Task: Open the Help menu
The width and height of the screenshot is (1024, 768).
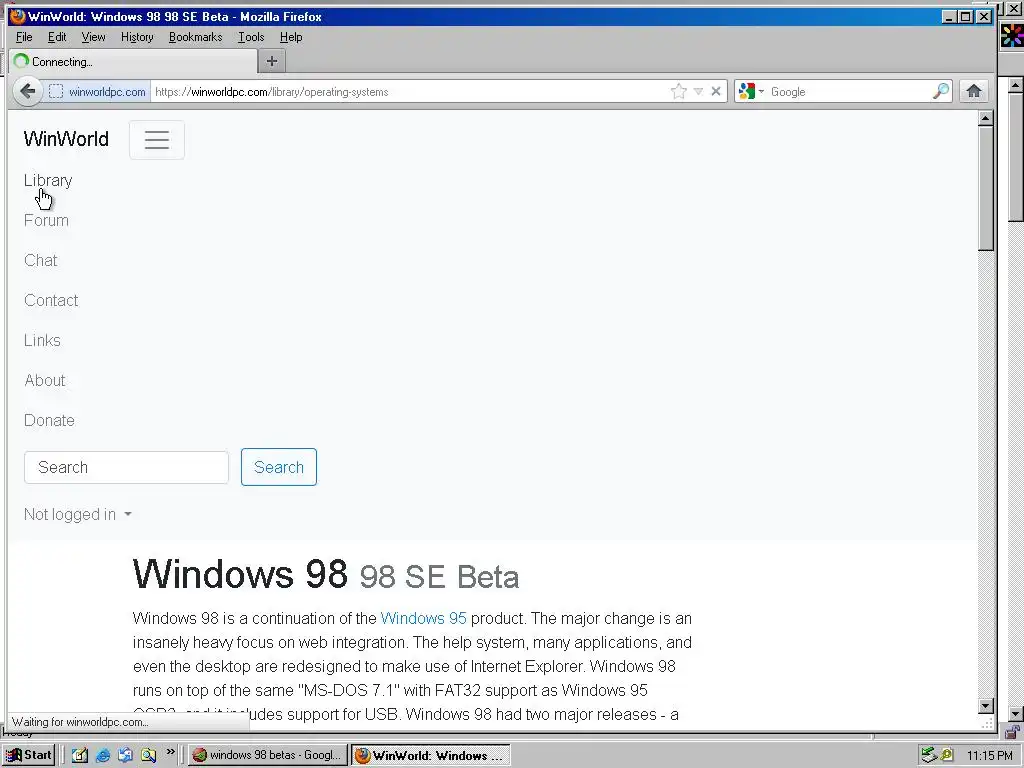Action: 291,37
